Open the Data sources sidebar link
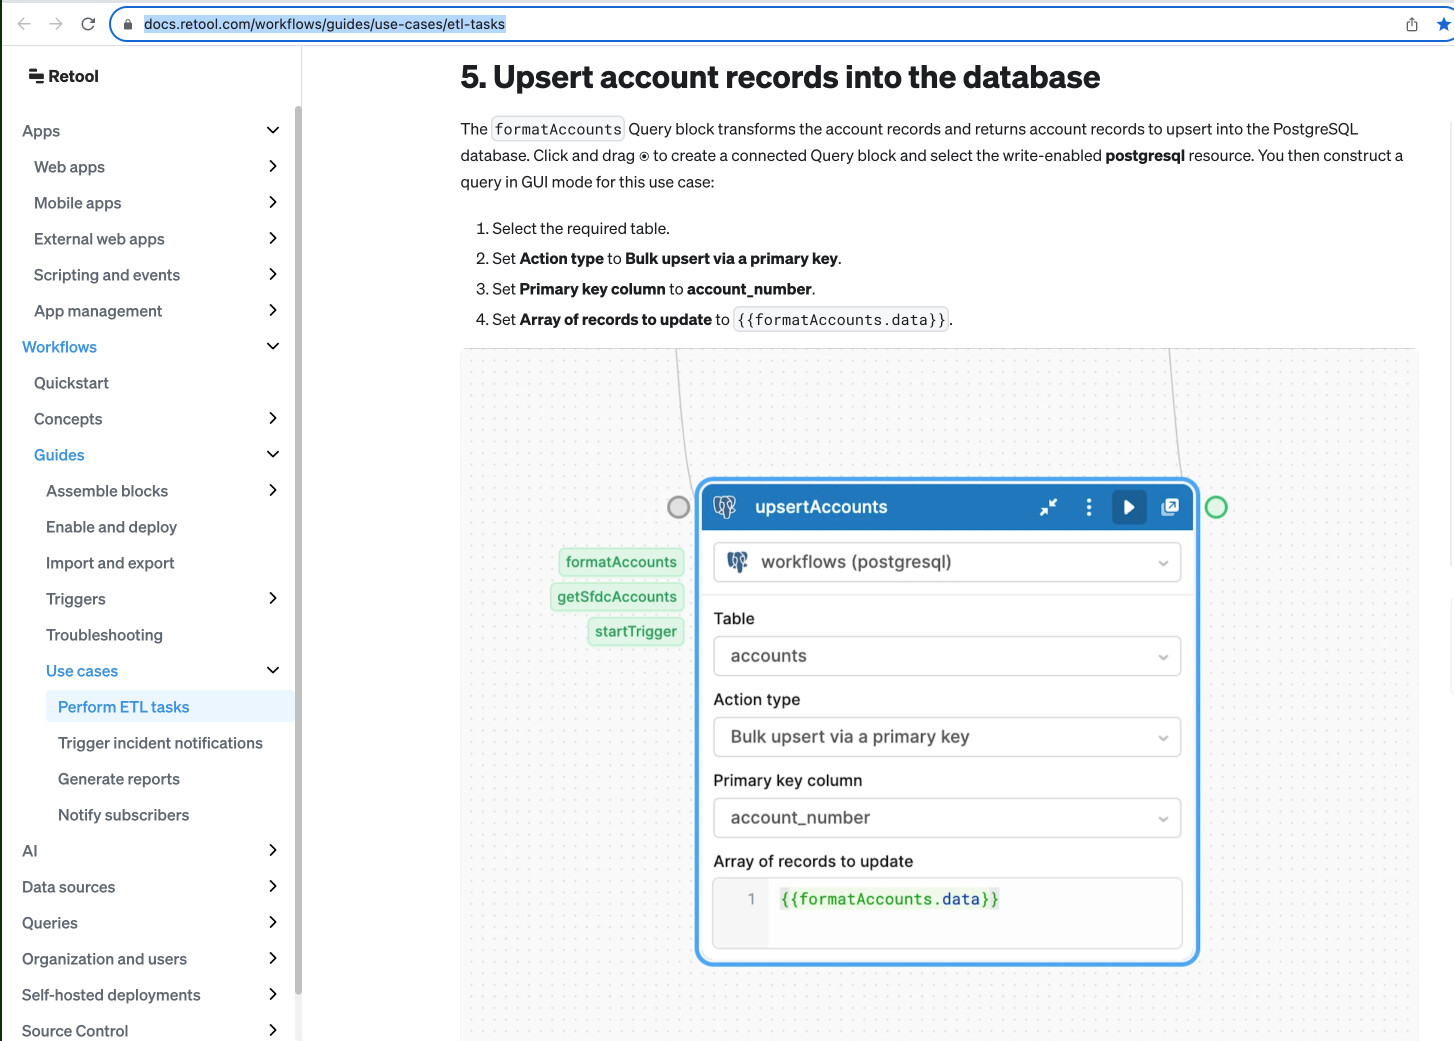This screenshot has height=1041, width=1454. tap(68, 887)
